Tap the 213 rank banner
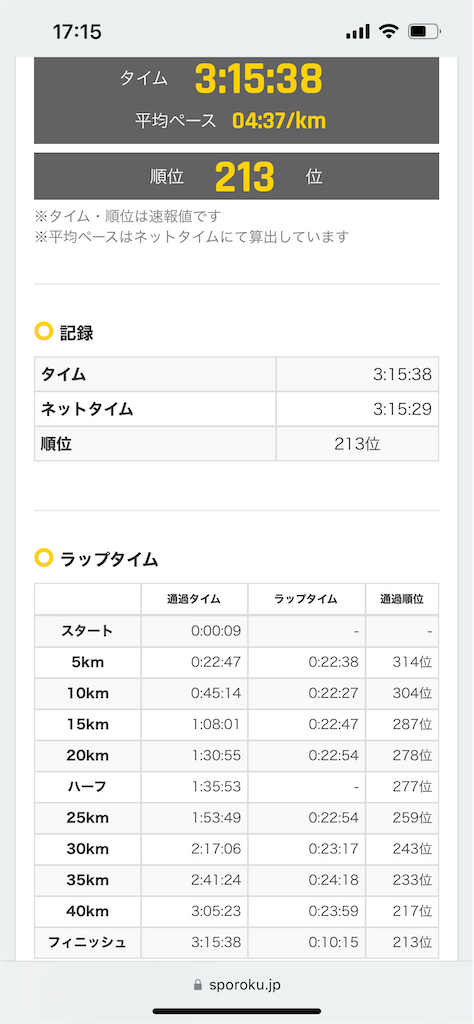Viewport: 474px width, 1024px height. tap(236, 176)
